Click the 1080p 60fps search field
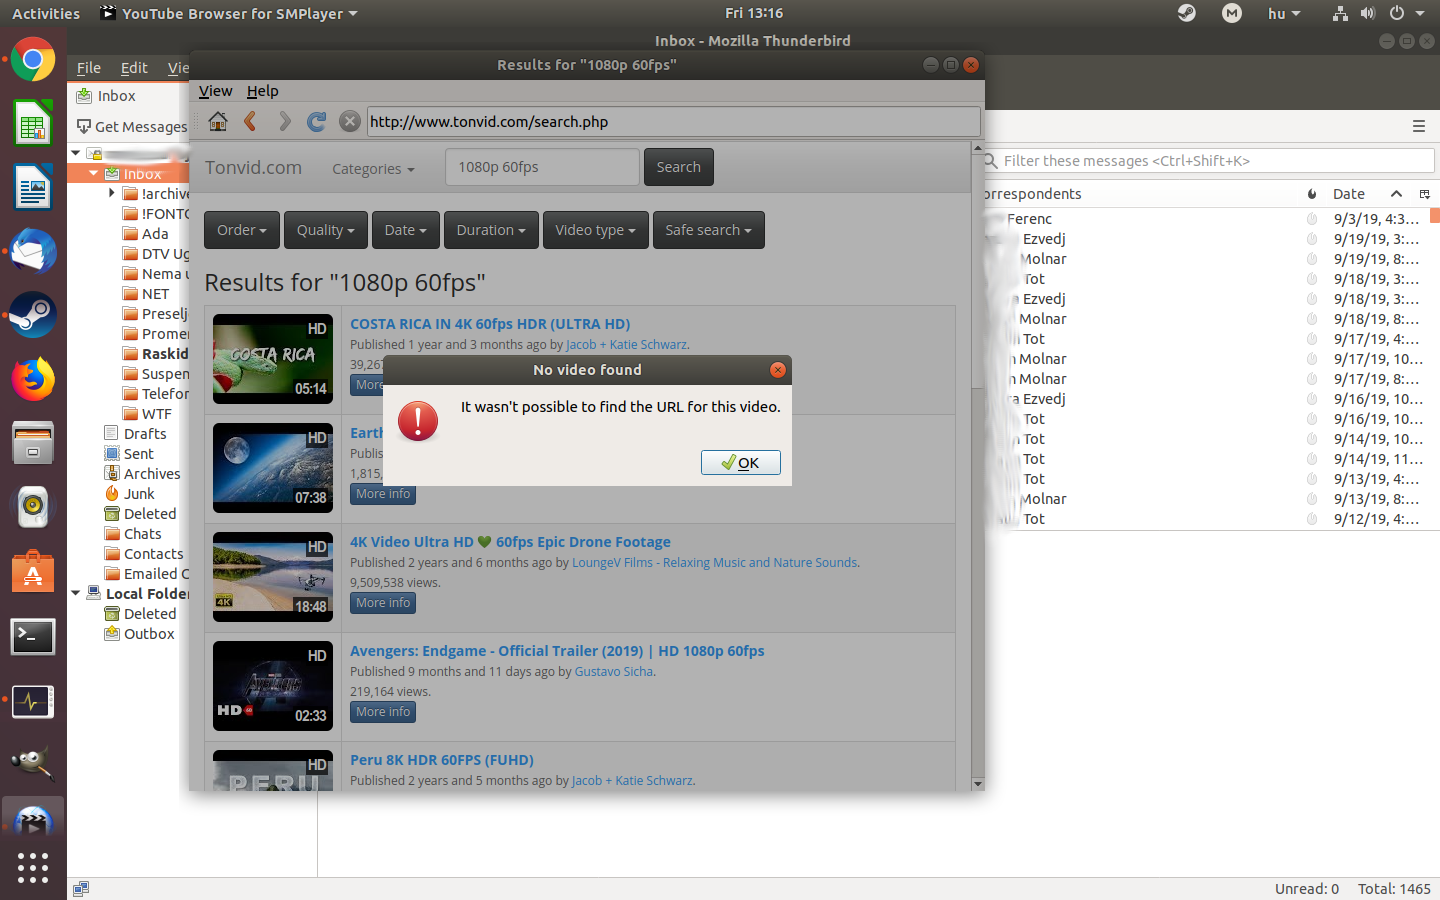The width and height of the screenshot is (1440, 900). pyautogui.click(x=542, y=167)
